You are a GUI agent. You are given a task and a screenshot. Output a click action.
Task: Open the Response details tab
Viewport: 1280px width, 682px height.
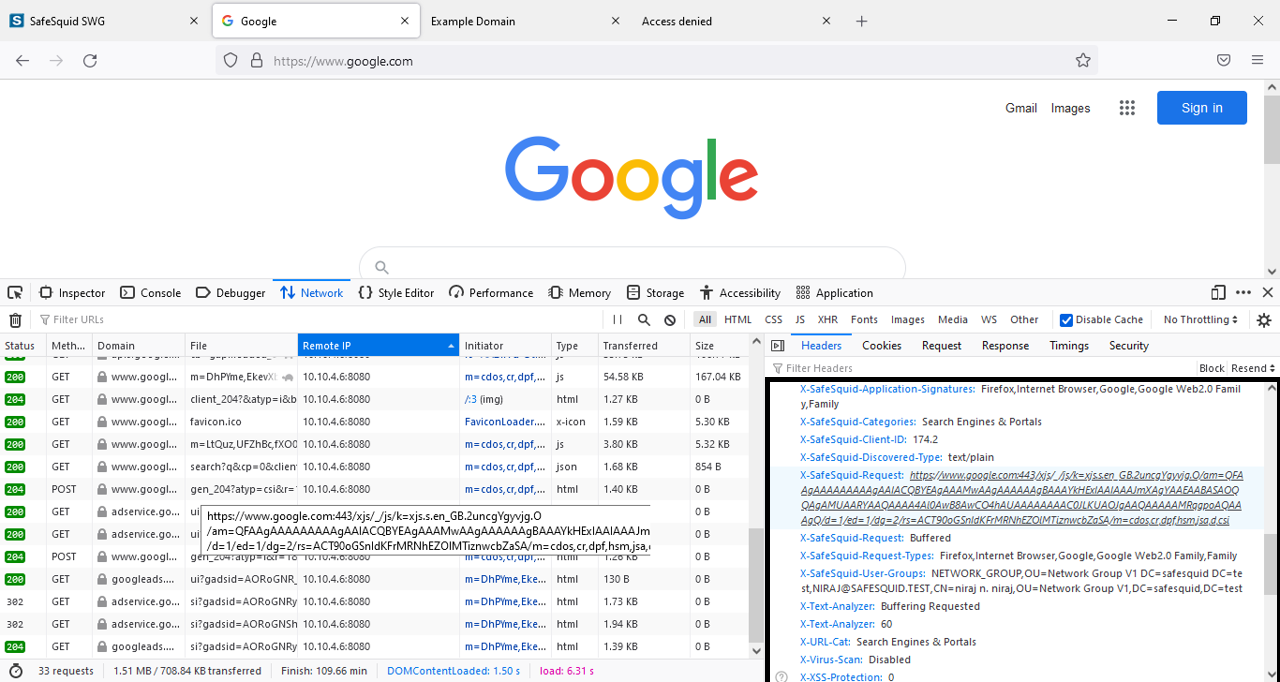(1005, 346)
